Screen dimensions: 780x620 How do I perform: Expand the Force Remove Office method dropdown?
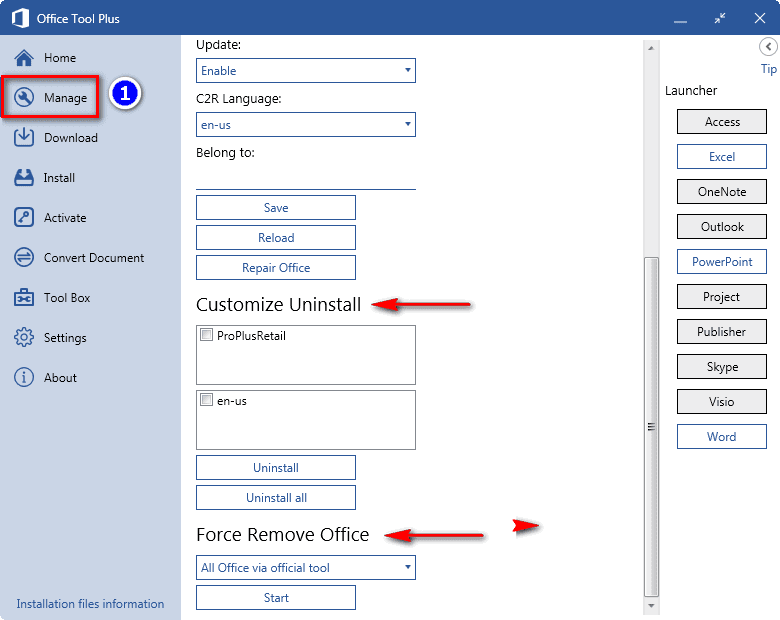305,568
